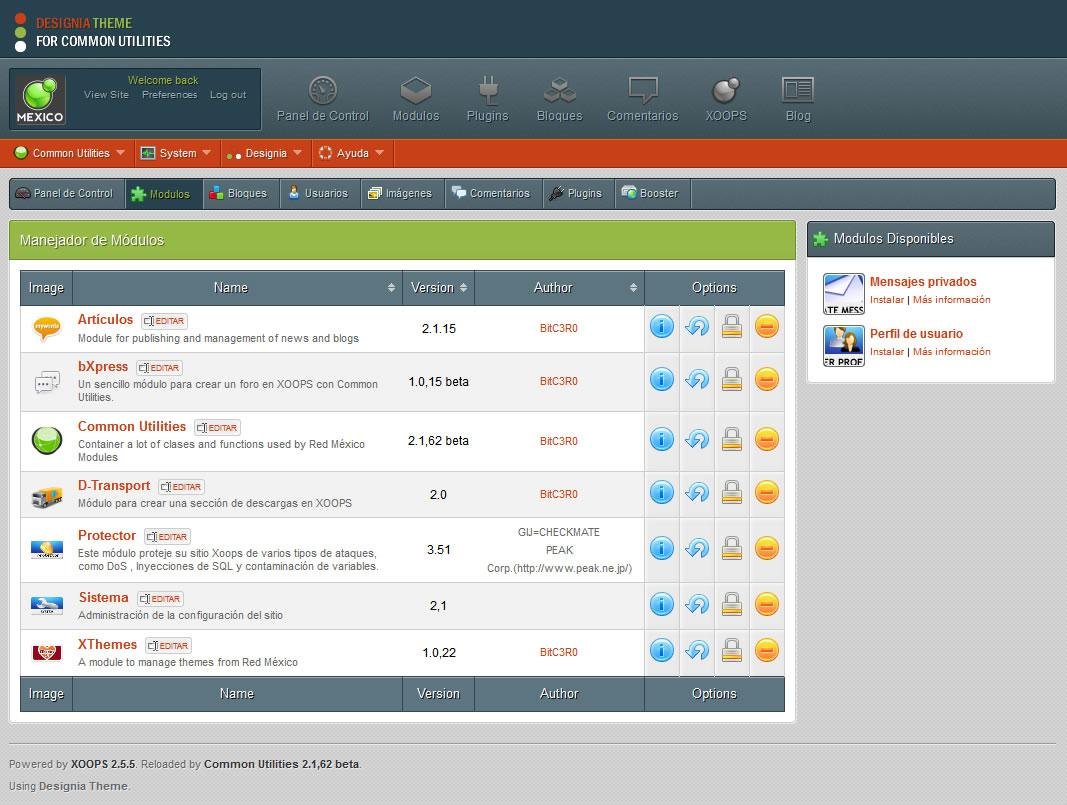Screen dimensions: 1067x805
Task: Click the Mexico site logo
Action: point(38,98)
